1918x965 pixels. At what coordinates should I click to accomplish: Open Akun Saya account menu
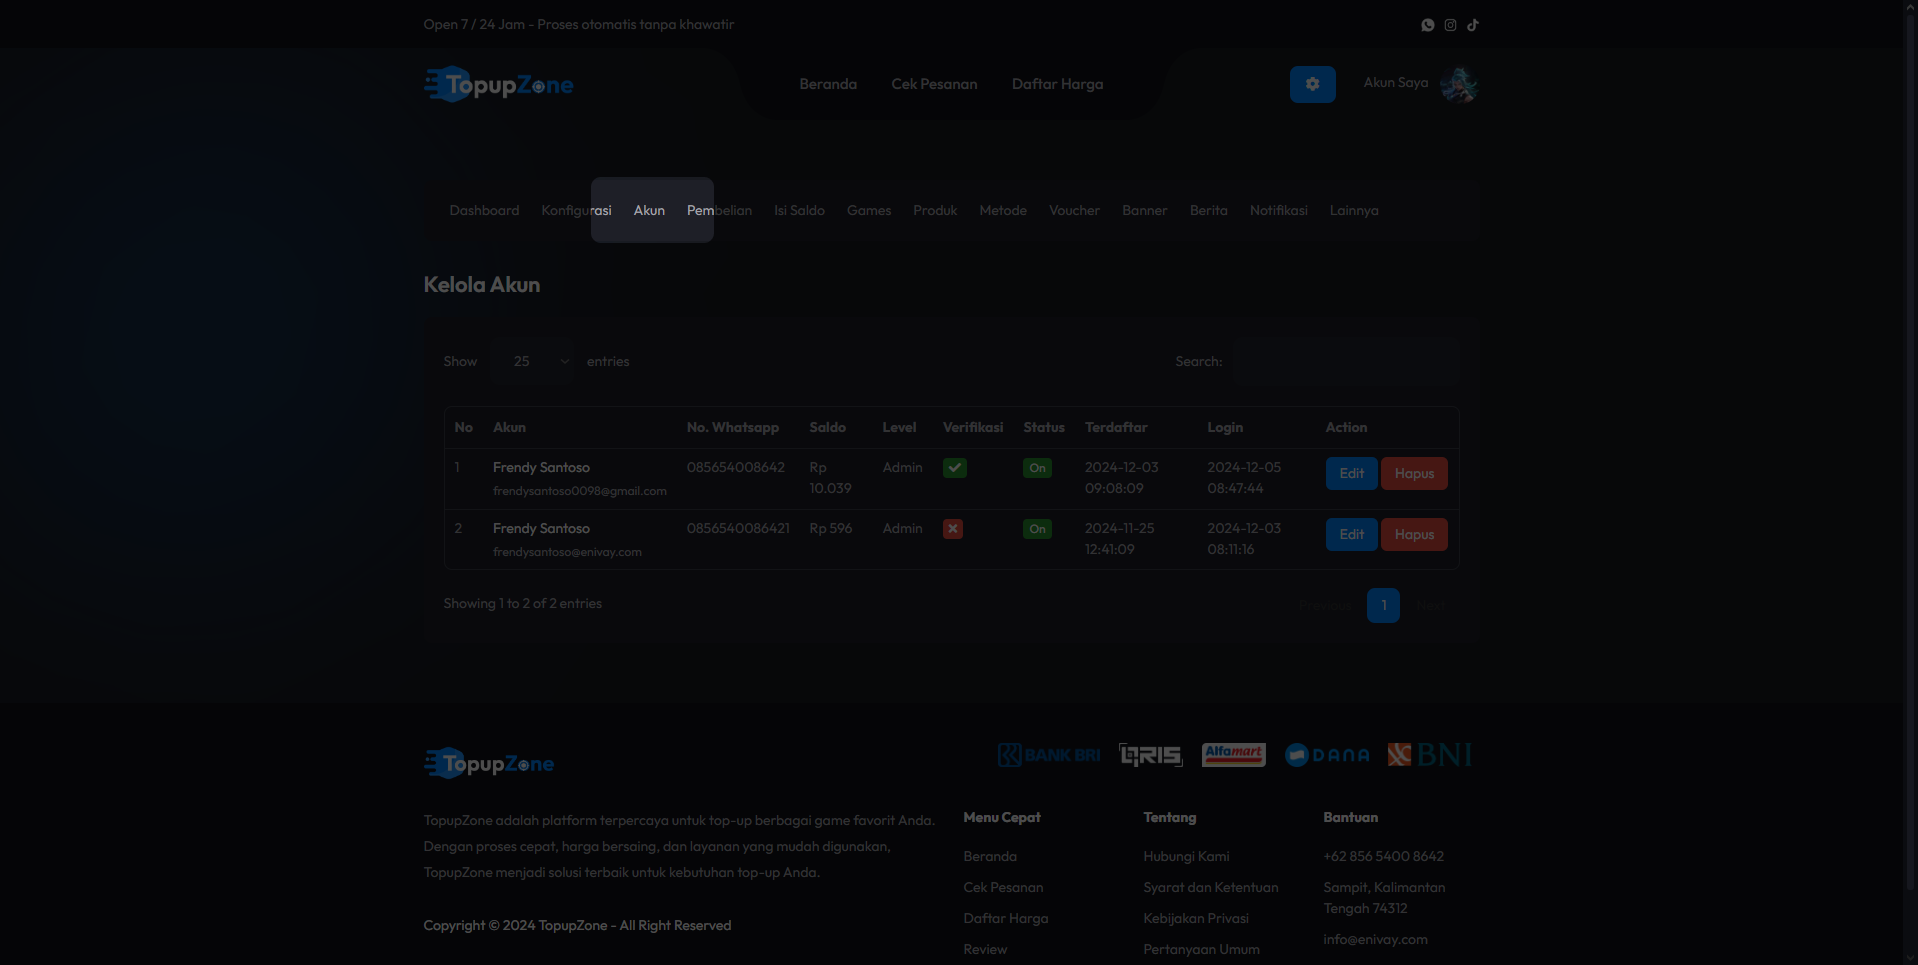click(x=1396, y=83)
